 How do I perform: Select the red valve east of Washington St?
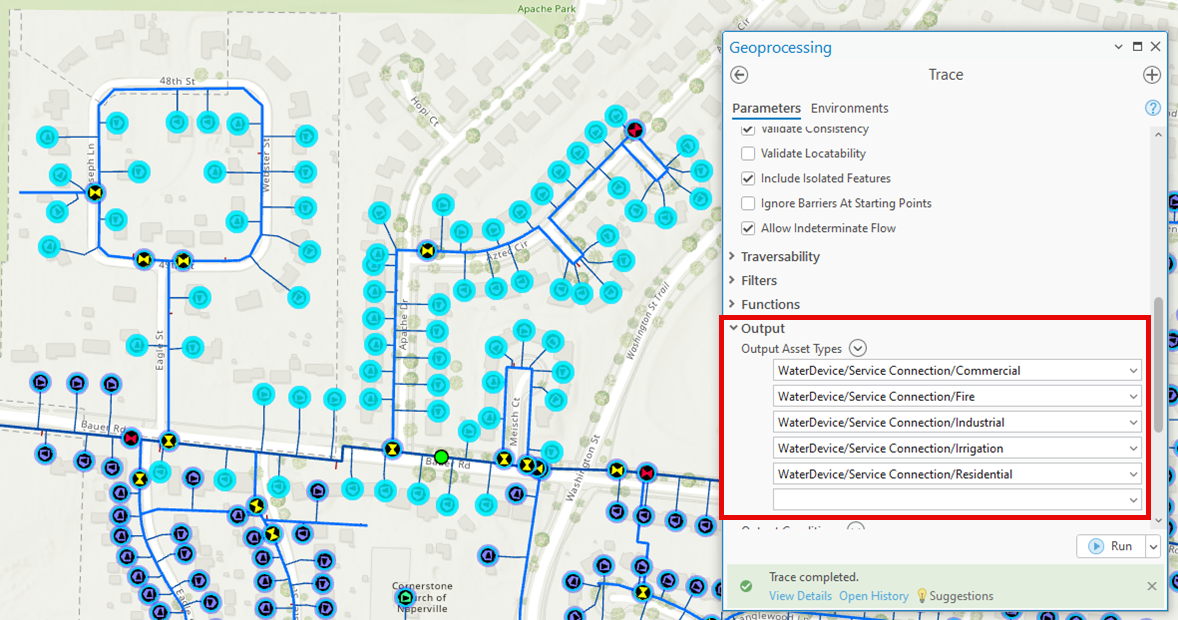click(x=647, y=473)
